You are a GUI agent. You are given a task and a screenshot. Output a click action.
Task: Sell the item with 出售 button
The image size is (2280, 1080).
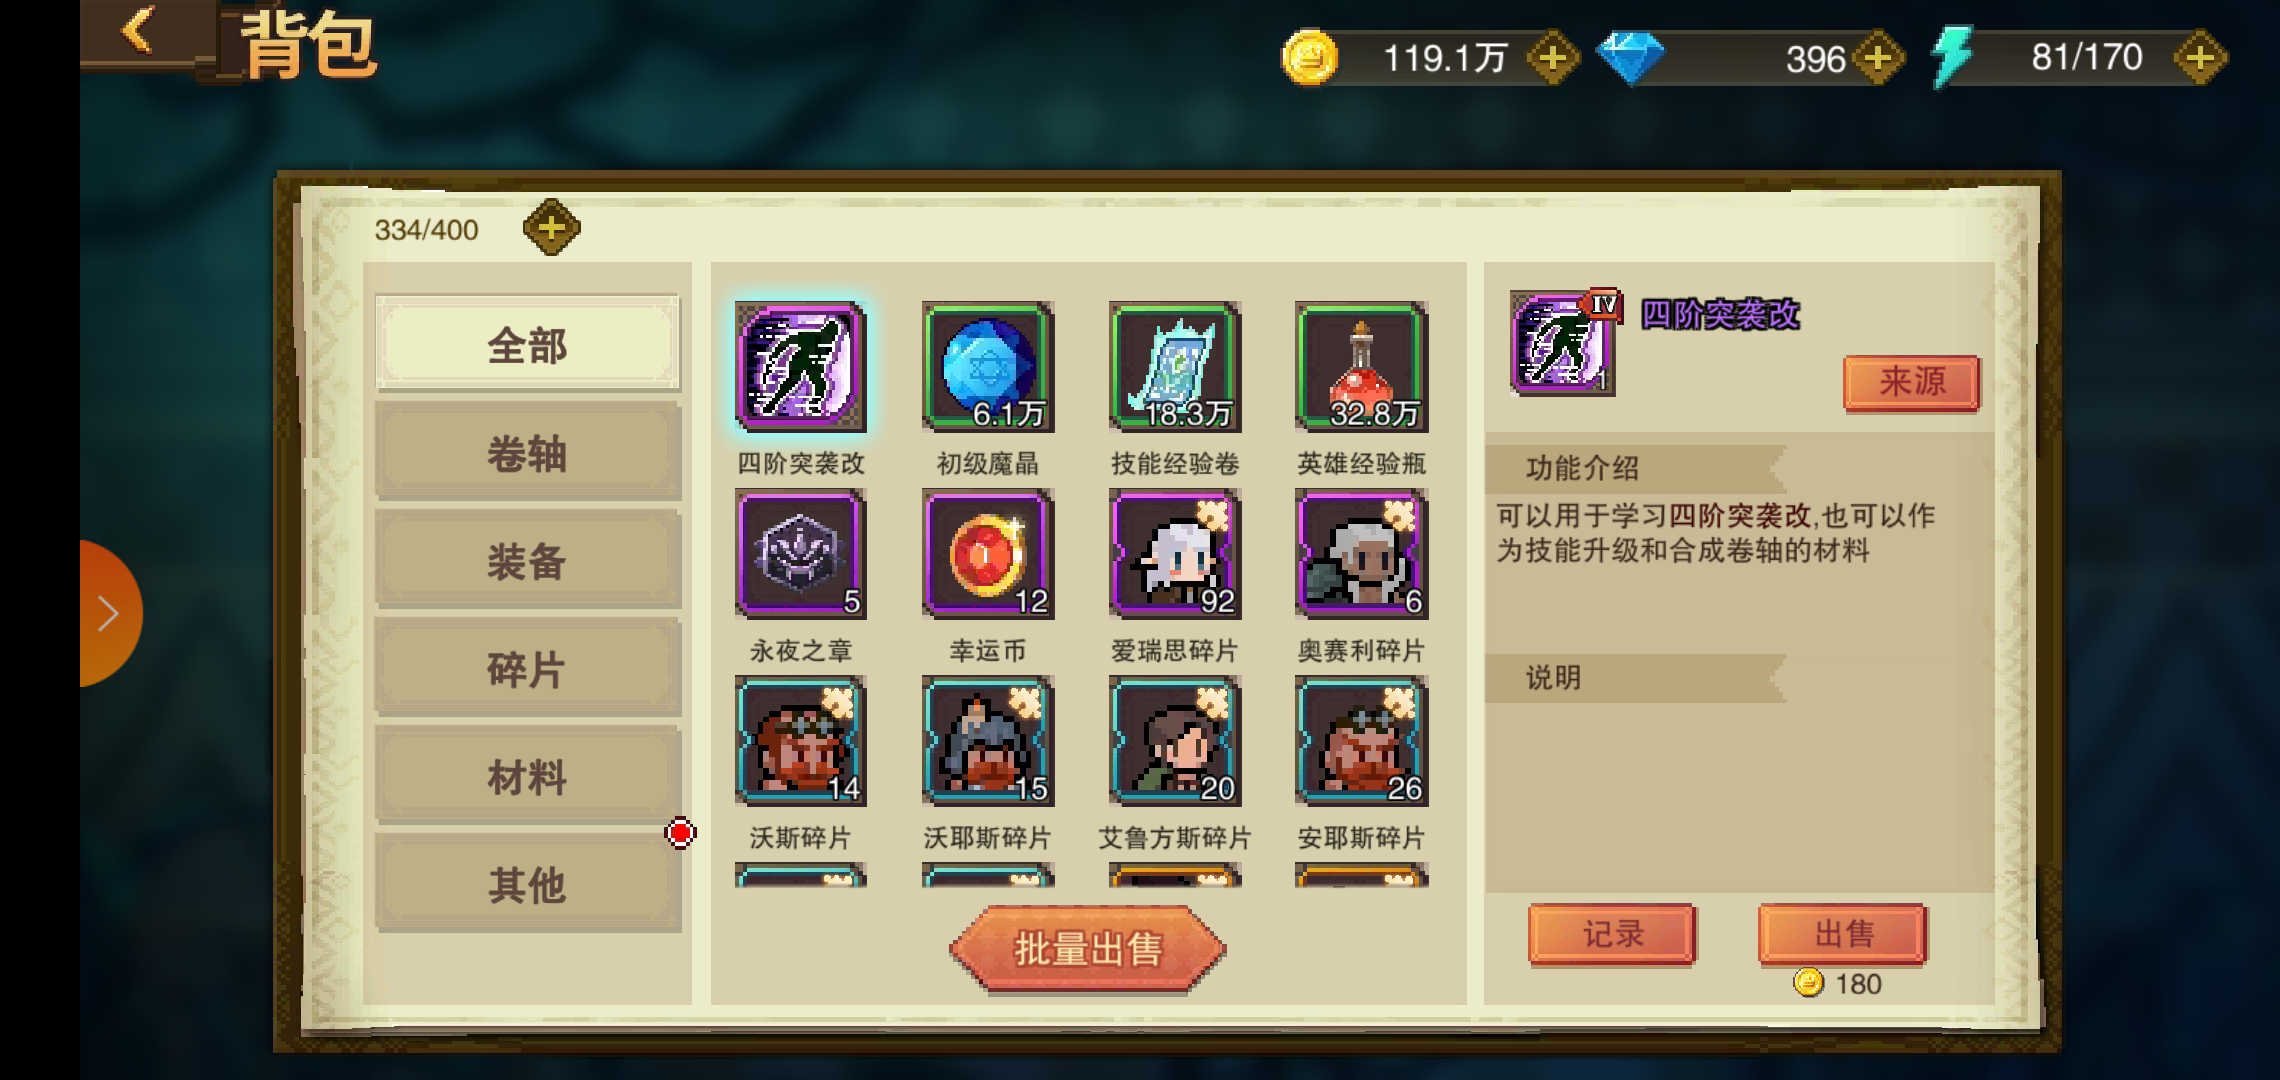(1843, 934)
